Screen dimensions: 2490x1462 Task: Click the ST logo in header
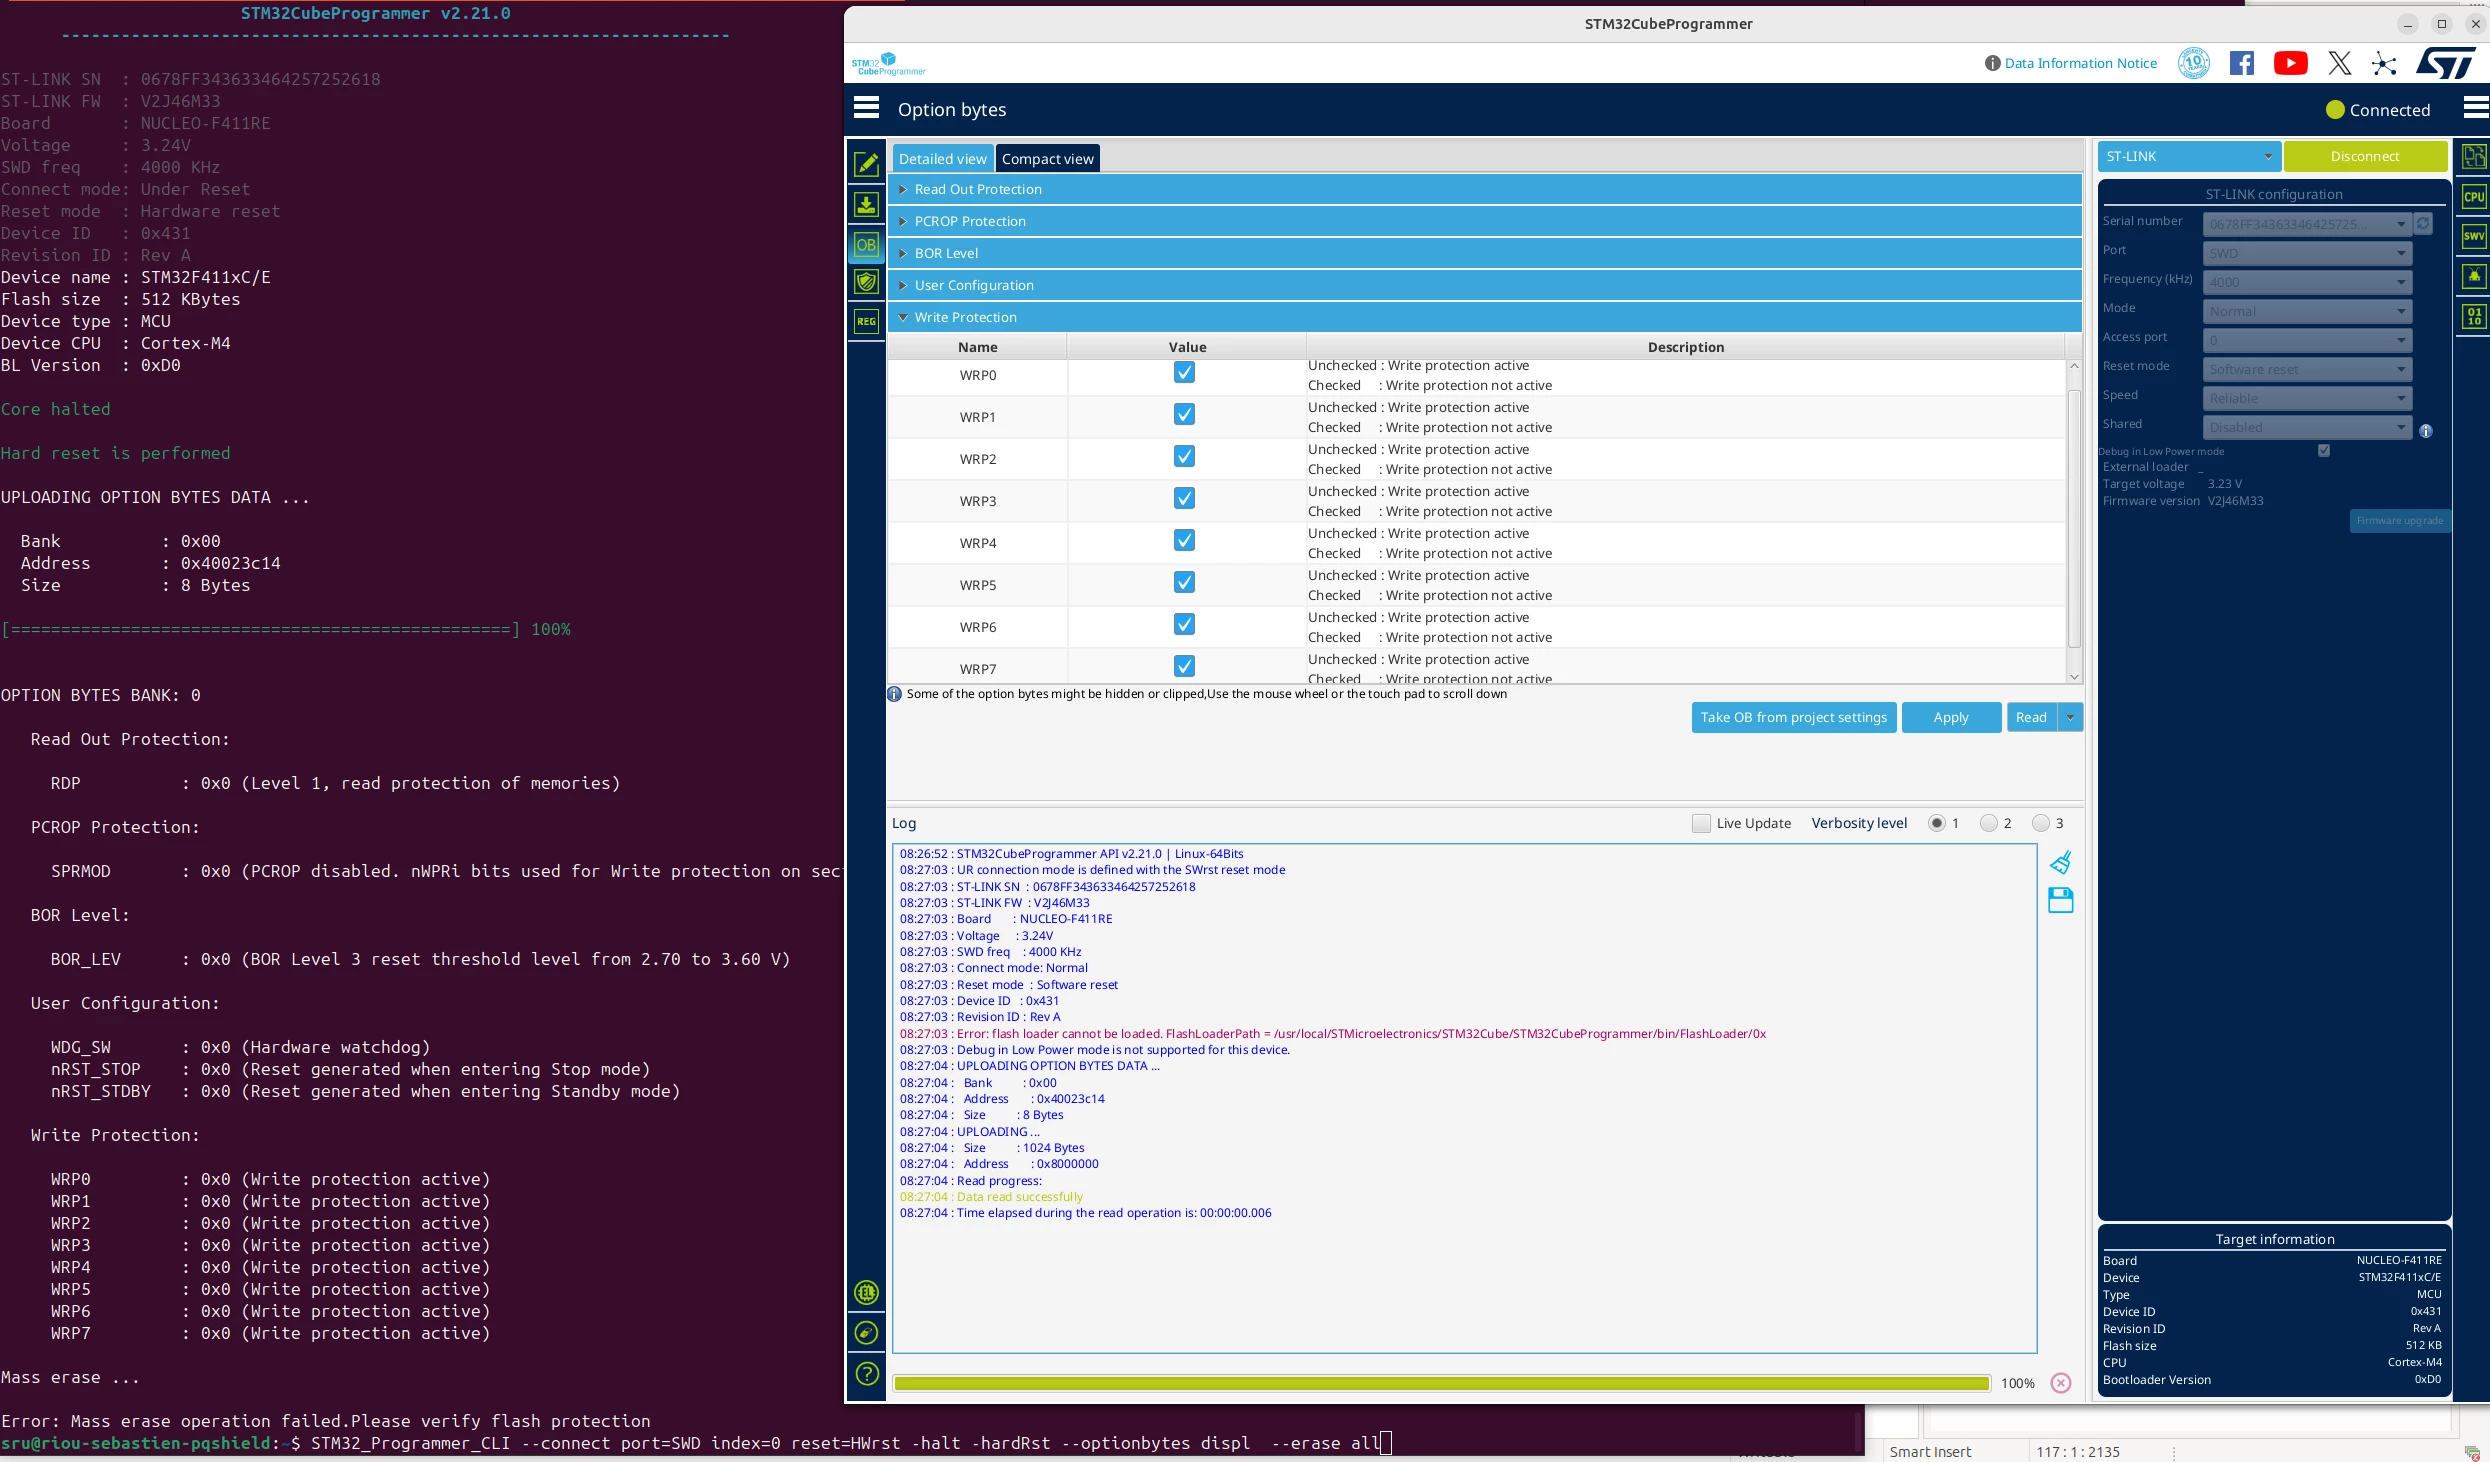2446,63
